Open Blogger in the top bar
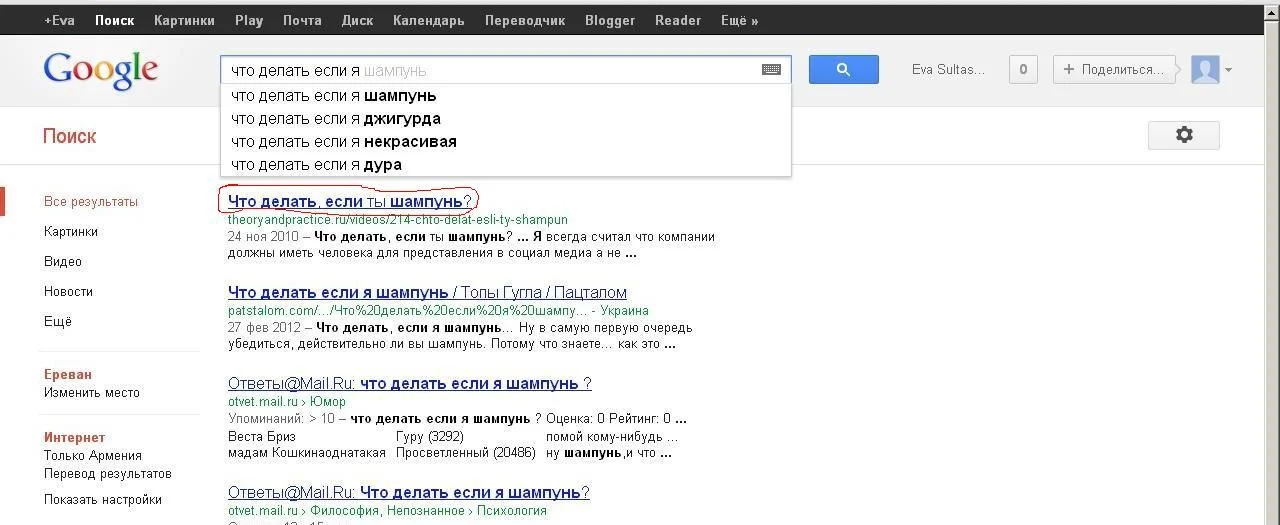The width and height of the screenshot is (1280, 525). tap(610, 20)
